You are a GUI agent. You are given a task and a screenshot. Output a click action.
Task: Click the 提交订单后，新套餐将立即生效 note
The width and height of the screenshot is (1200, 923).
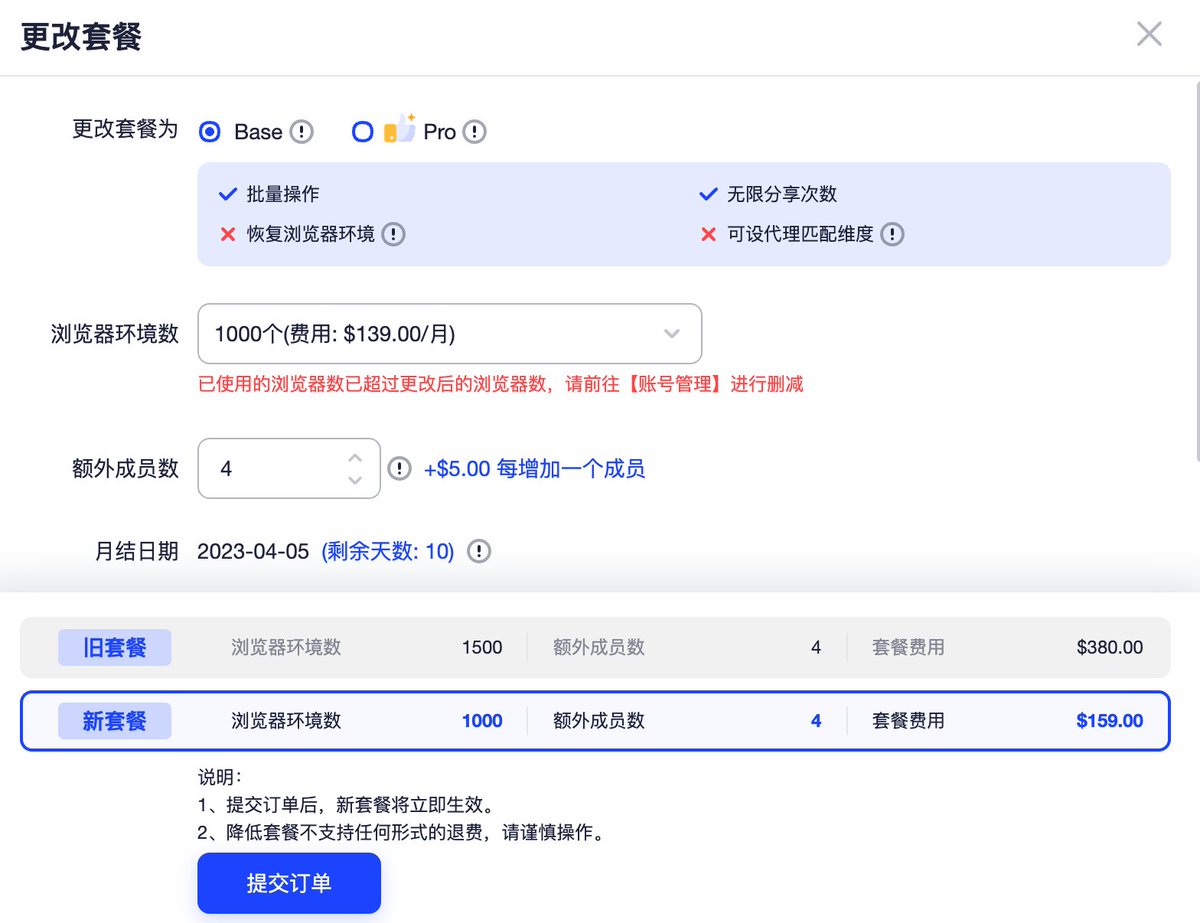tap(346, 804)
